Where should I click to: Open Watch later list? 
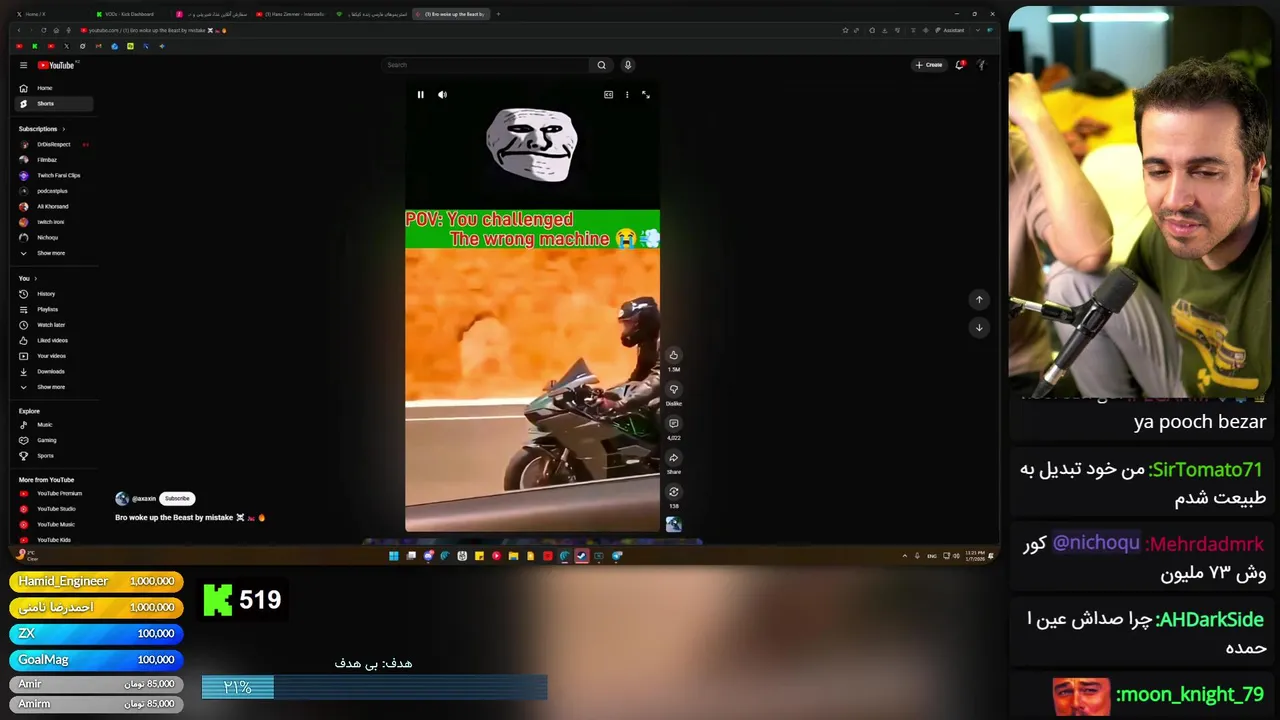click(x=55, y=325)
